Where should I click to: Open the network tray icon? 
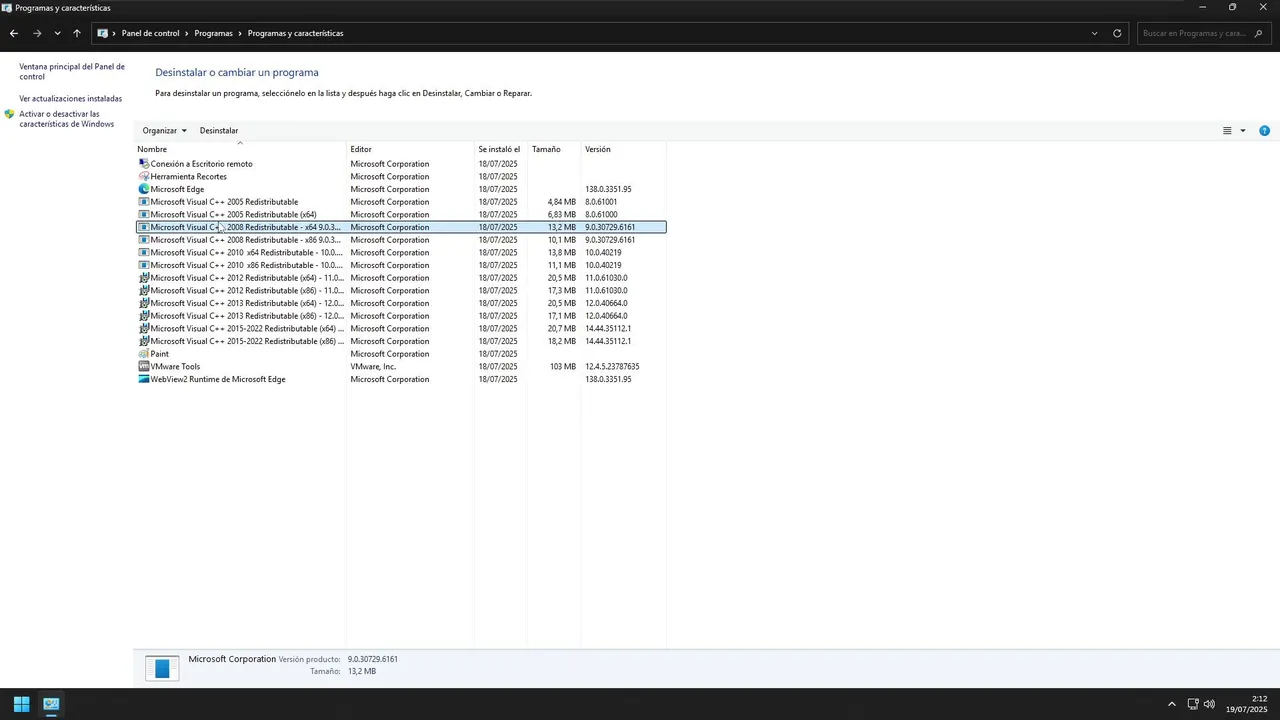point(1193,704)
